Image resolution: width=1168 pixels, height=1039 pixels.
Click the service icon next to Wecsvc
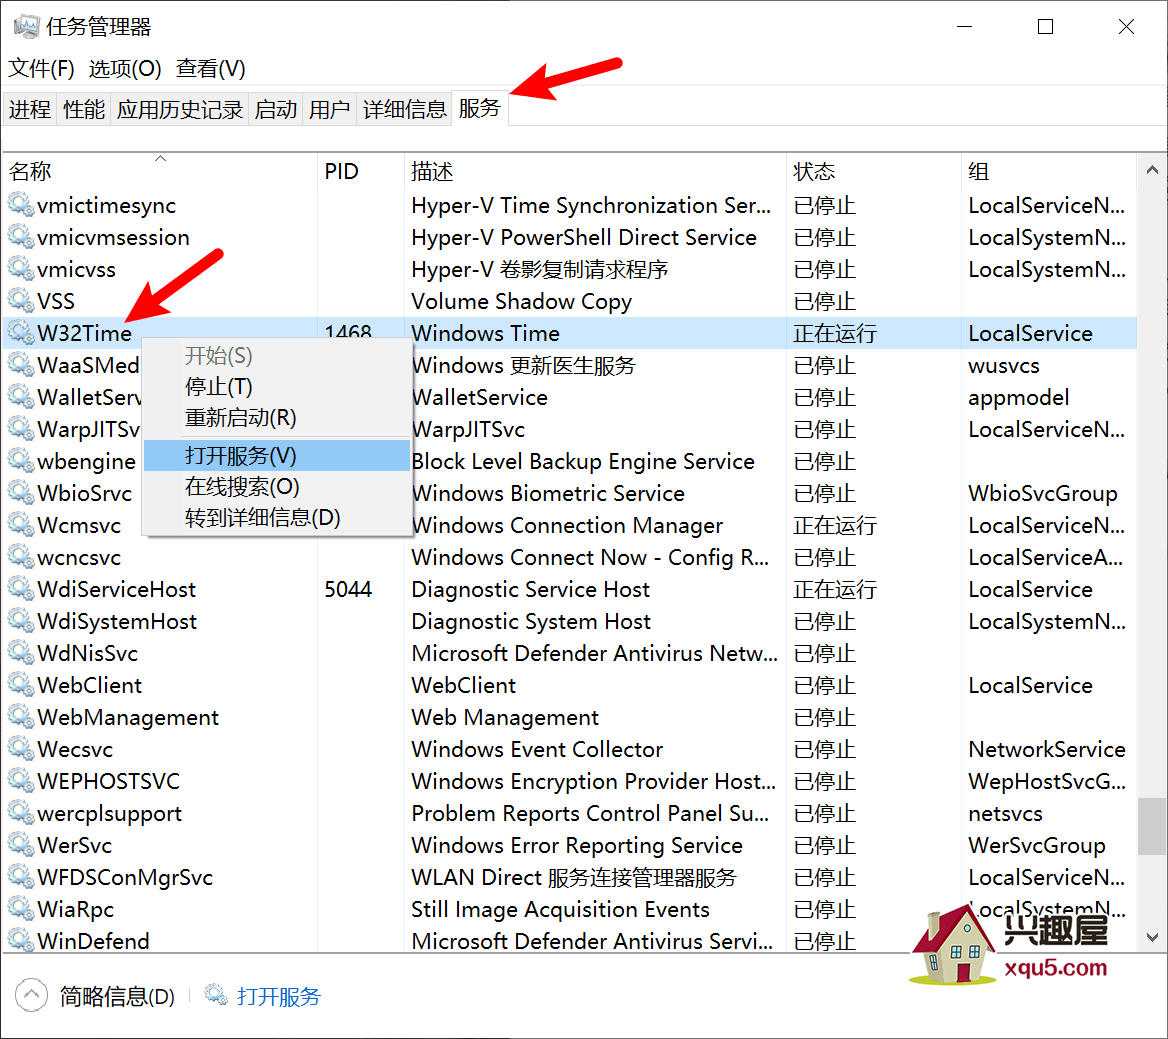coord(21,749)
